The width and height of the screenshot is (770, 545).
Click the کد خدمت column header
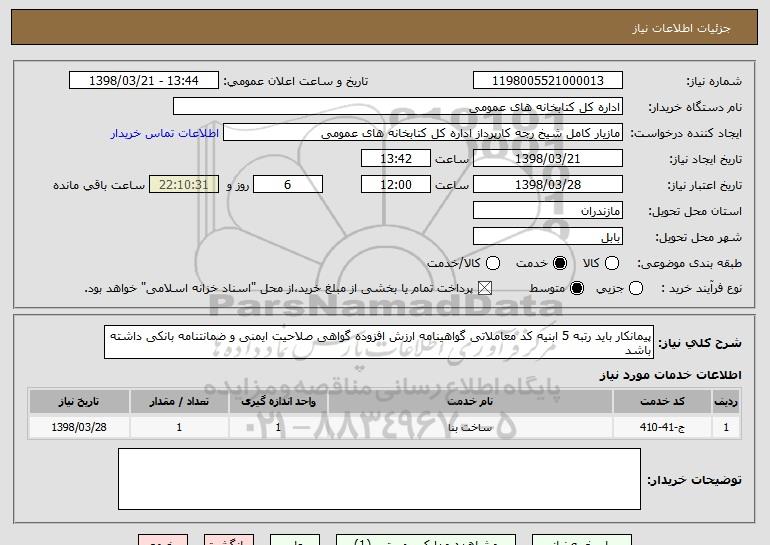click(662, 402)
